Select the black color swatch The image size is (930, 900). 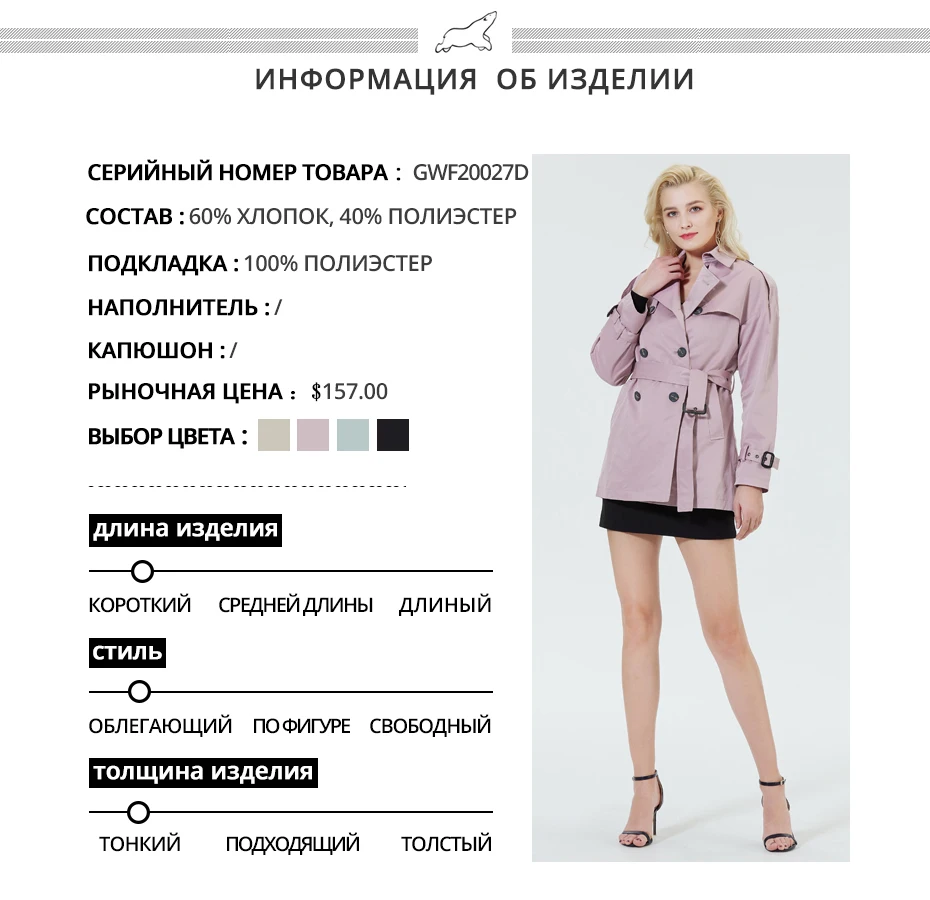click(x=393, y=435)
